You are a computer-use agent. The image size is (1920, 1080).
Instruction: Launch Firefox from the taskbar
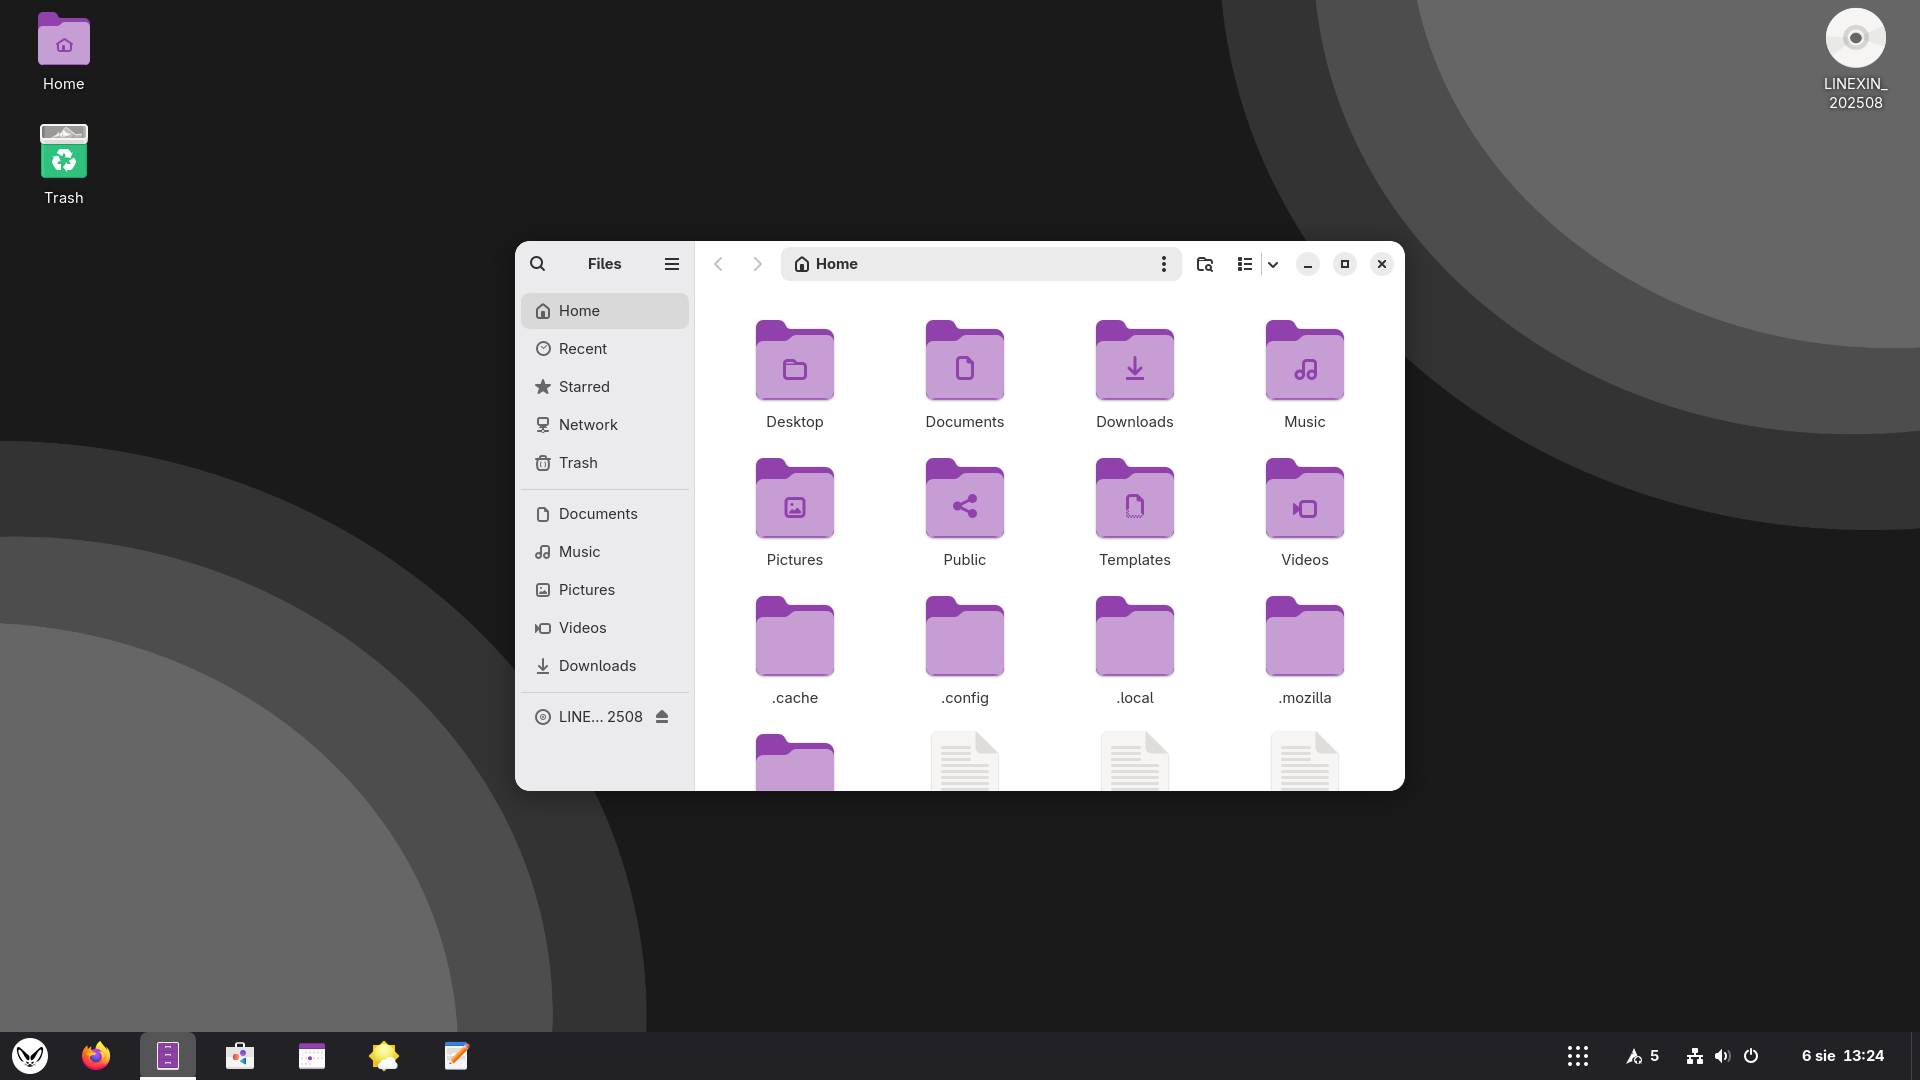point(96,1056)
